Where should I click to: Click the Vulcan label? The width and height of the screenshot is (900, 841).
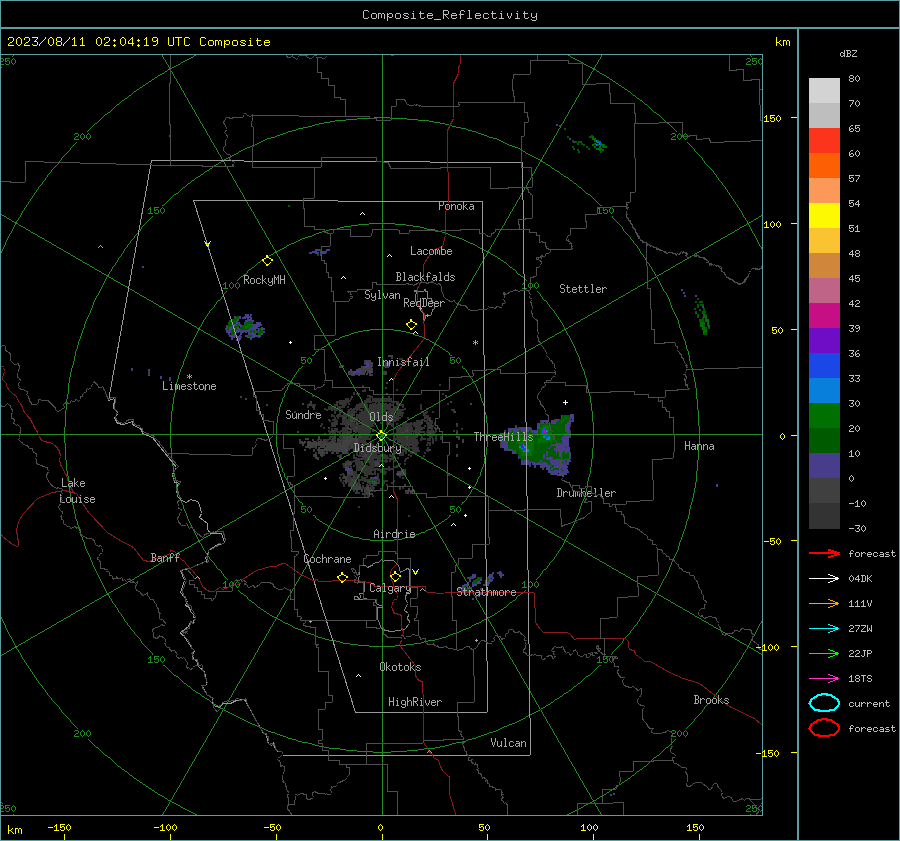(x=508, y=743)
